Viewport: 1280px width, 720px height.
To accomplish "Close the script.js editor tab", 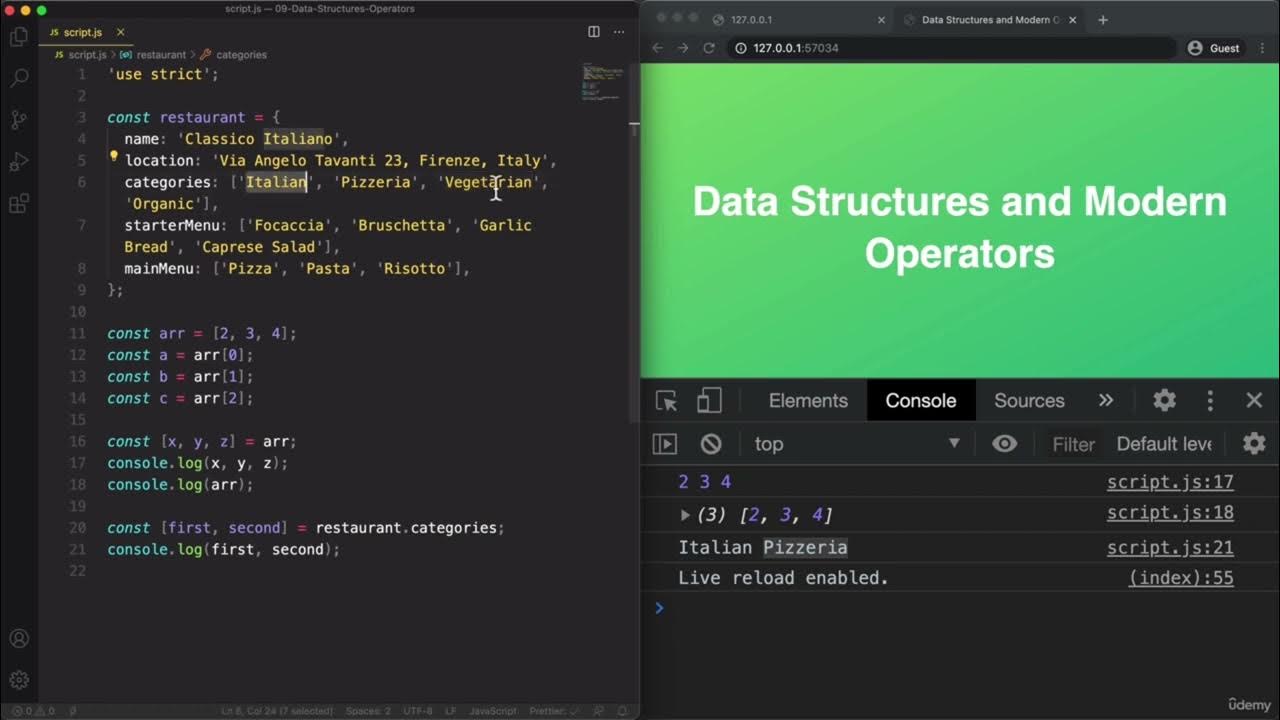I will coord(120,32).
